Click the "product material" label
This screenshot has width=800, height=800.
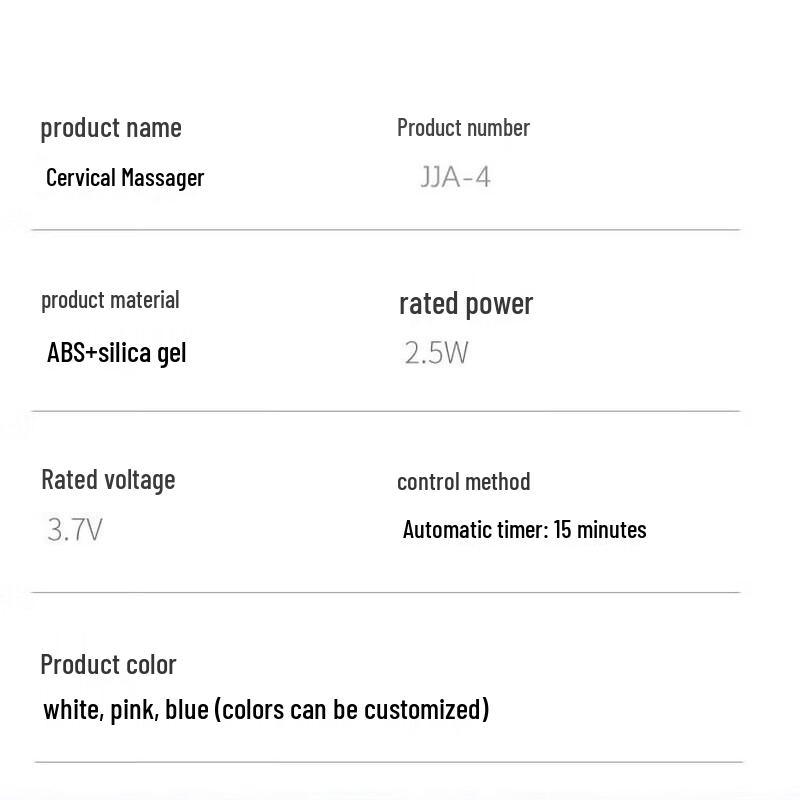pyautogui.click(x=110, y=300)
